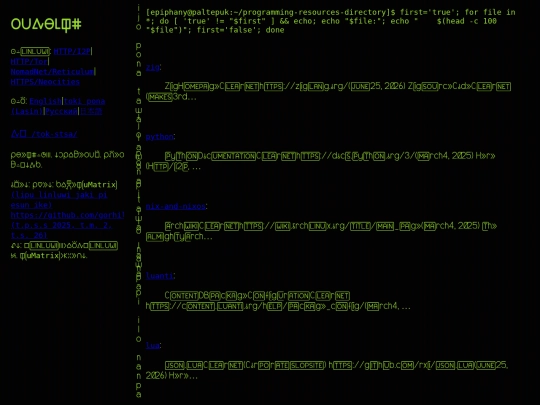Viewport: 540px width, 405px height.
Task: Follow the /tok-stsa/ directory link
Action: point(44,134)
